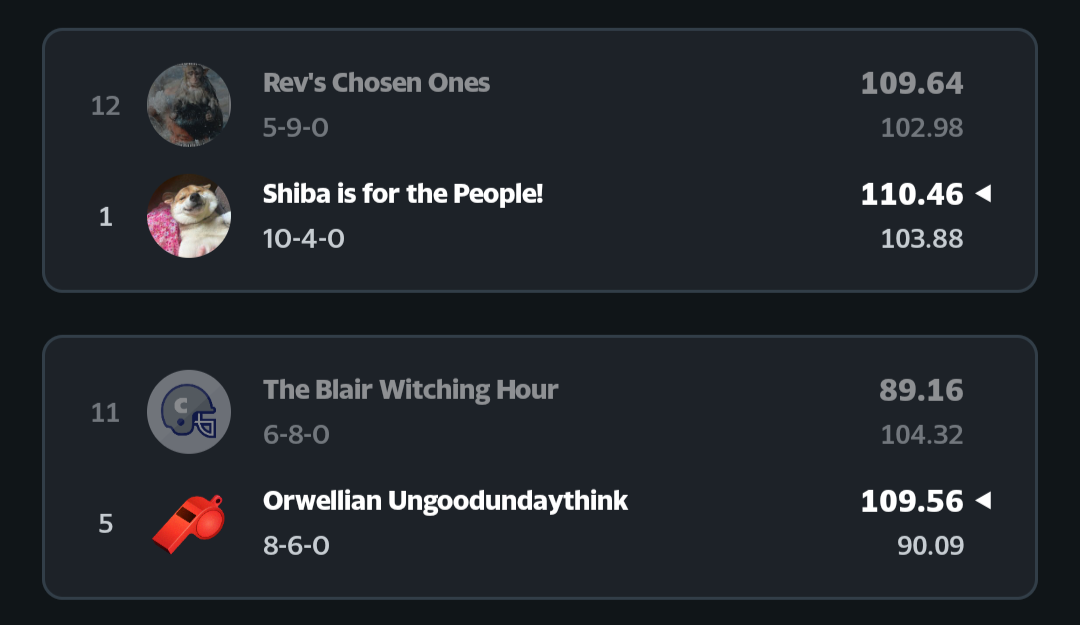Viewport: 1080px width, 625px height.
Task: Click the 102.98 projected points
Action: click(921, 128)
